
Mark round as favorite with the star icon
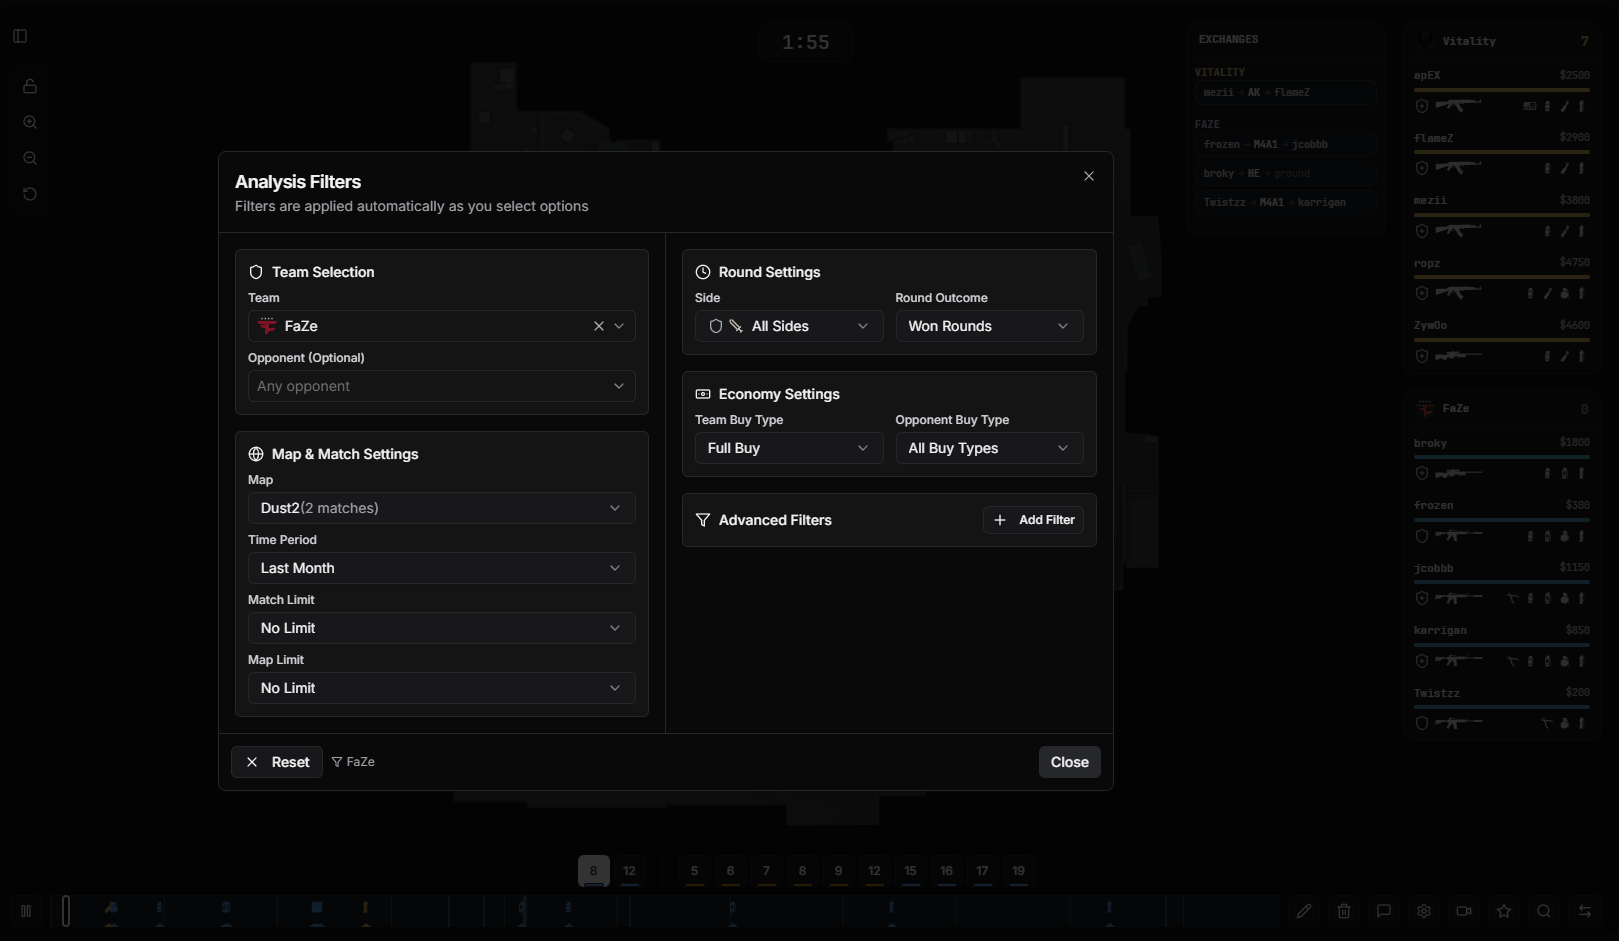coord(1504,911)
